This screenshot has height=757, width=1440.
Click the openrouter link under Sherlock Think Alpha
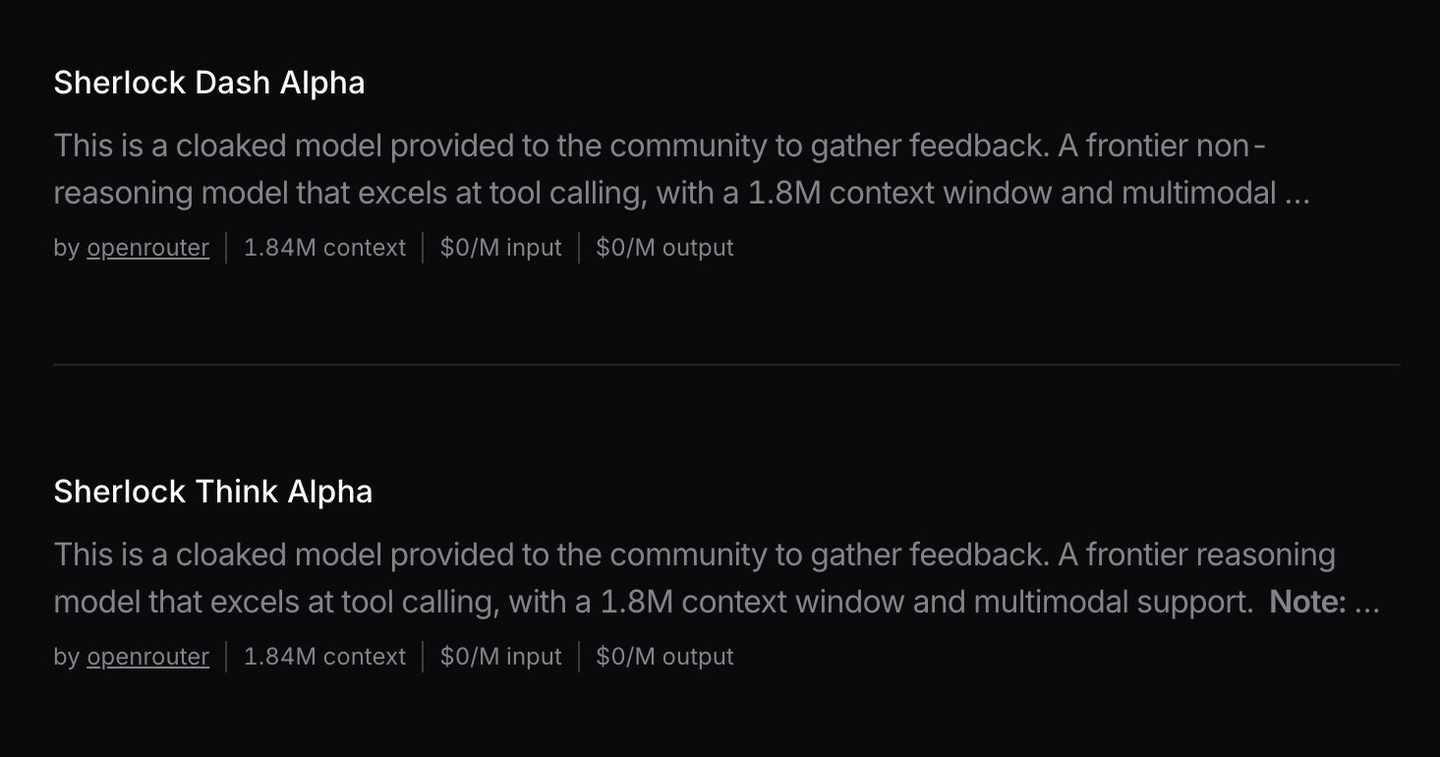(x=148, y=656)
